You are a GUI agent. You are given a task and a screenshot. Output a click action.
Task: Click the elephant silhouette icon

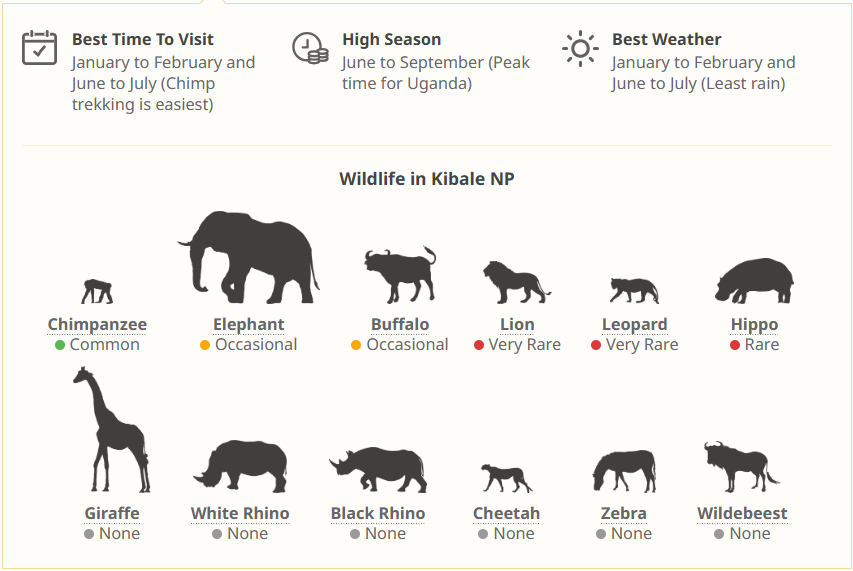coord(249,258)
